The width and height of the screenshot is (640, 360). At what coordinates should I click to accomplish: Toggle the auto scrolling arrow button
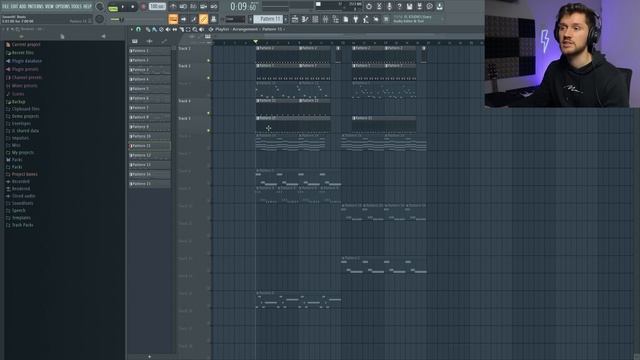coord(183,19)
